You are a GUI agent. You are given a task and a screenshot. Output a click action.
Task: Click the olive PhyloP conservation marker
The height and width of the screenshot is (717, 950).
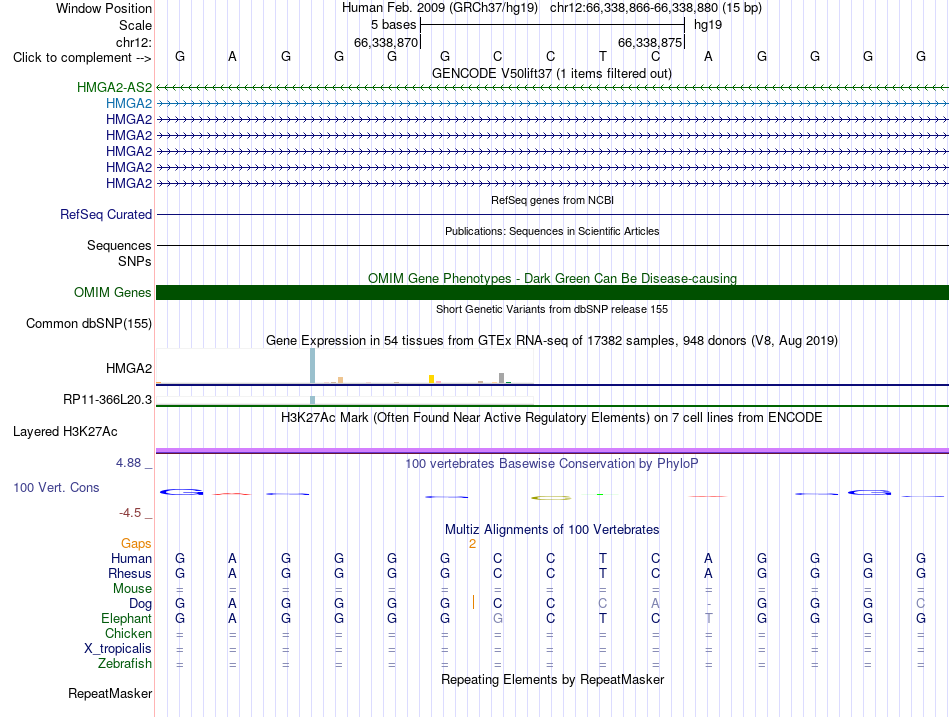coord(551,498)
